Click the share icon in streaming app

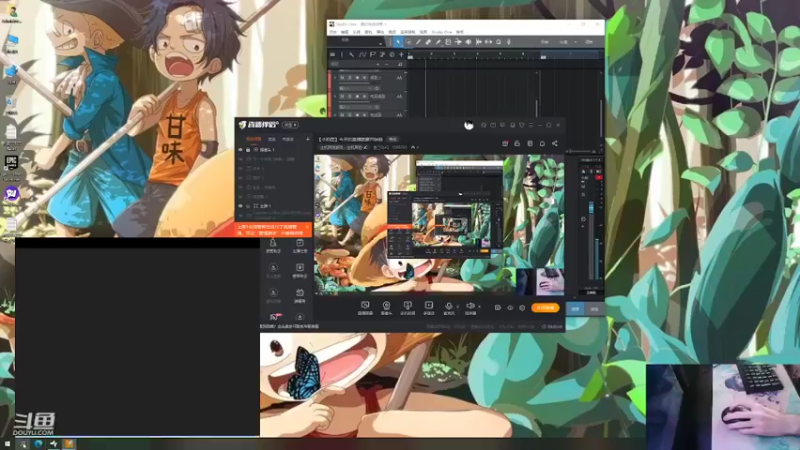(555, 143)
